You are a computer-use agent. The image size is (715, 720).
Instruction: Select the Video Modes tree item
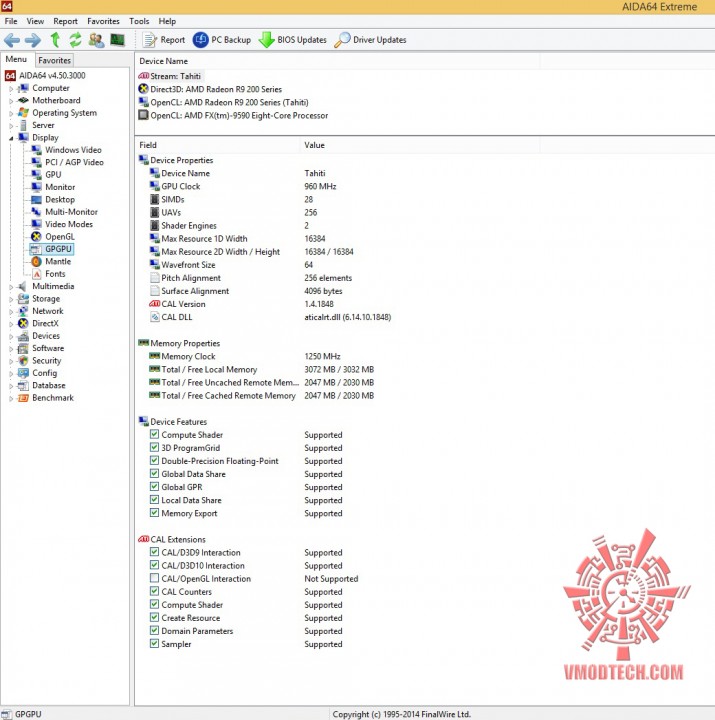point(69,224)
